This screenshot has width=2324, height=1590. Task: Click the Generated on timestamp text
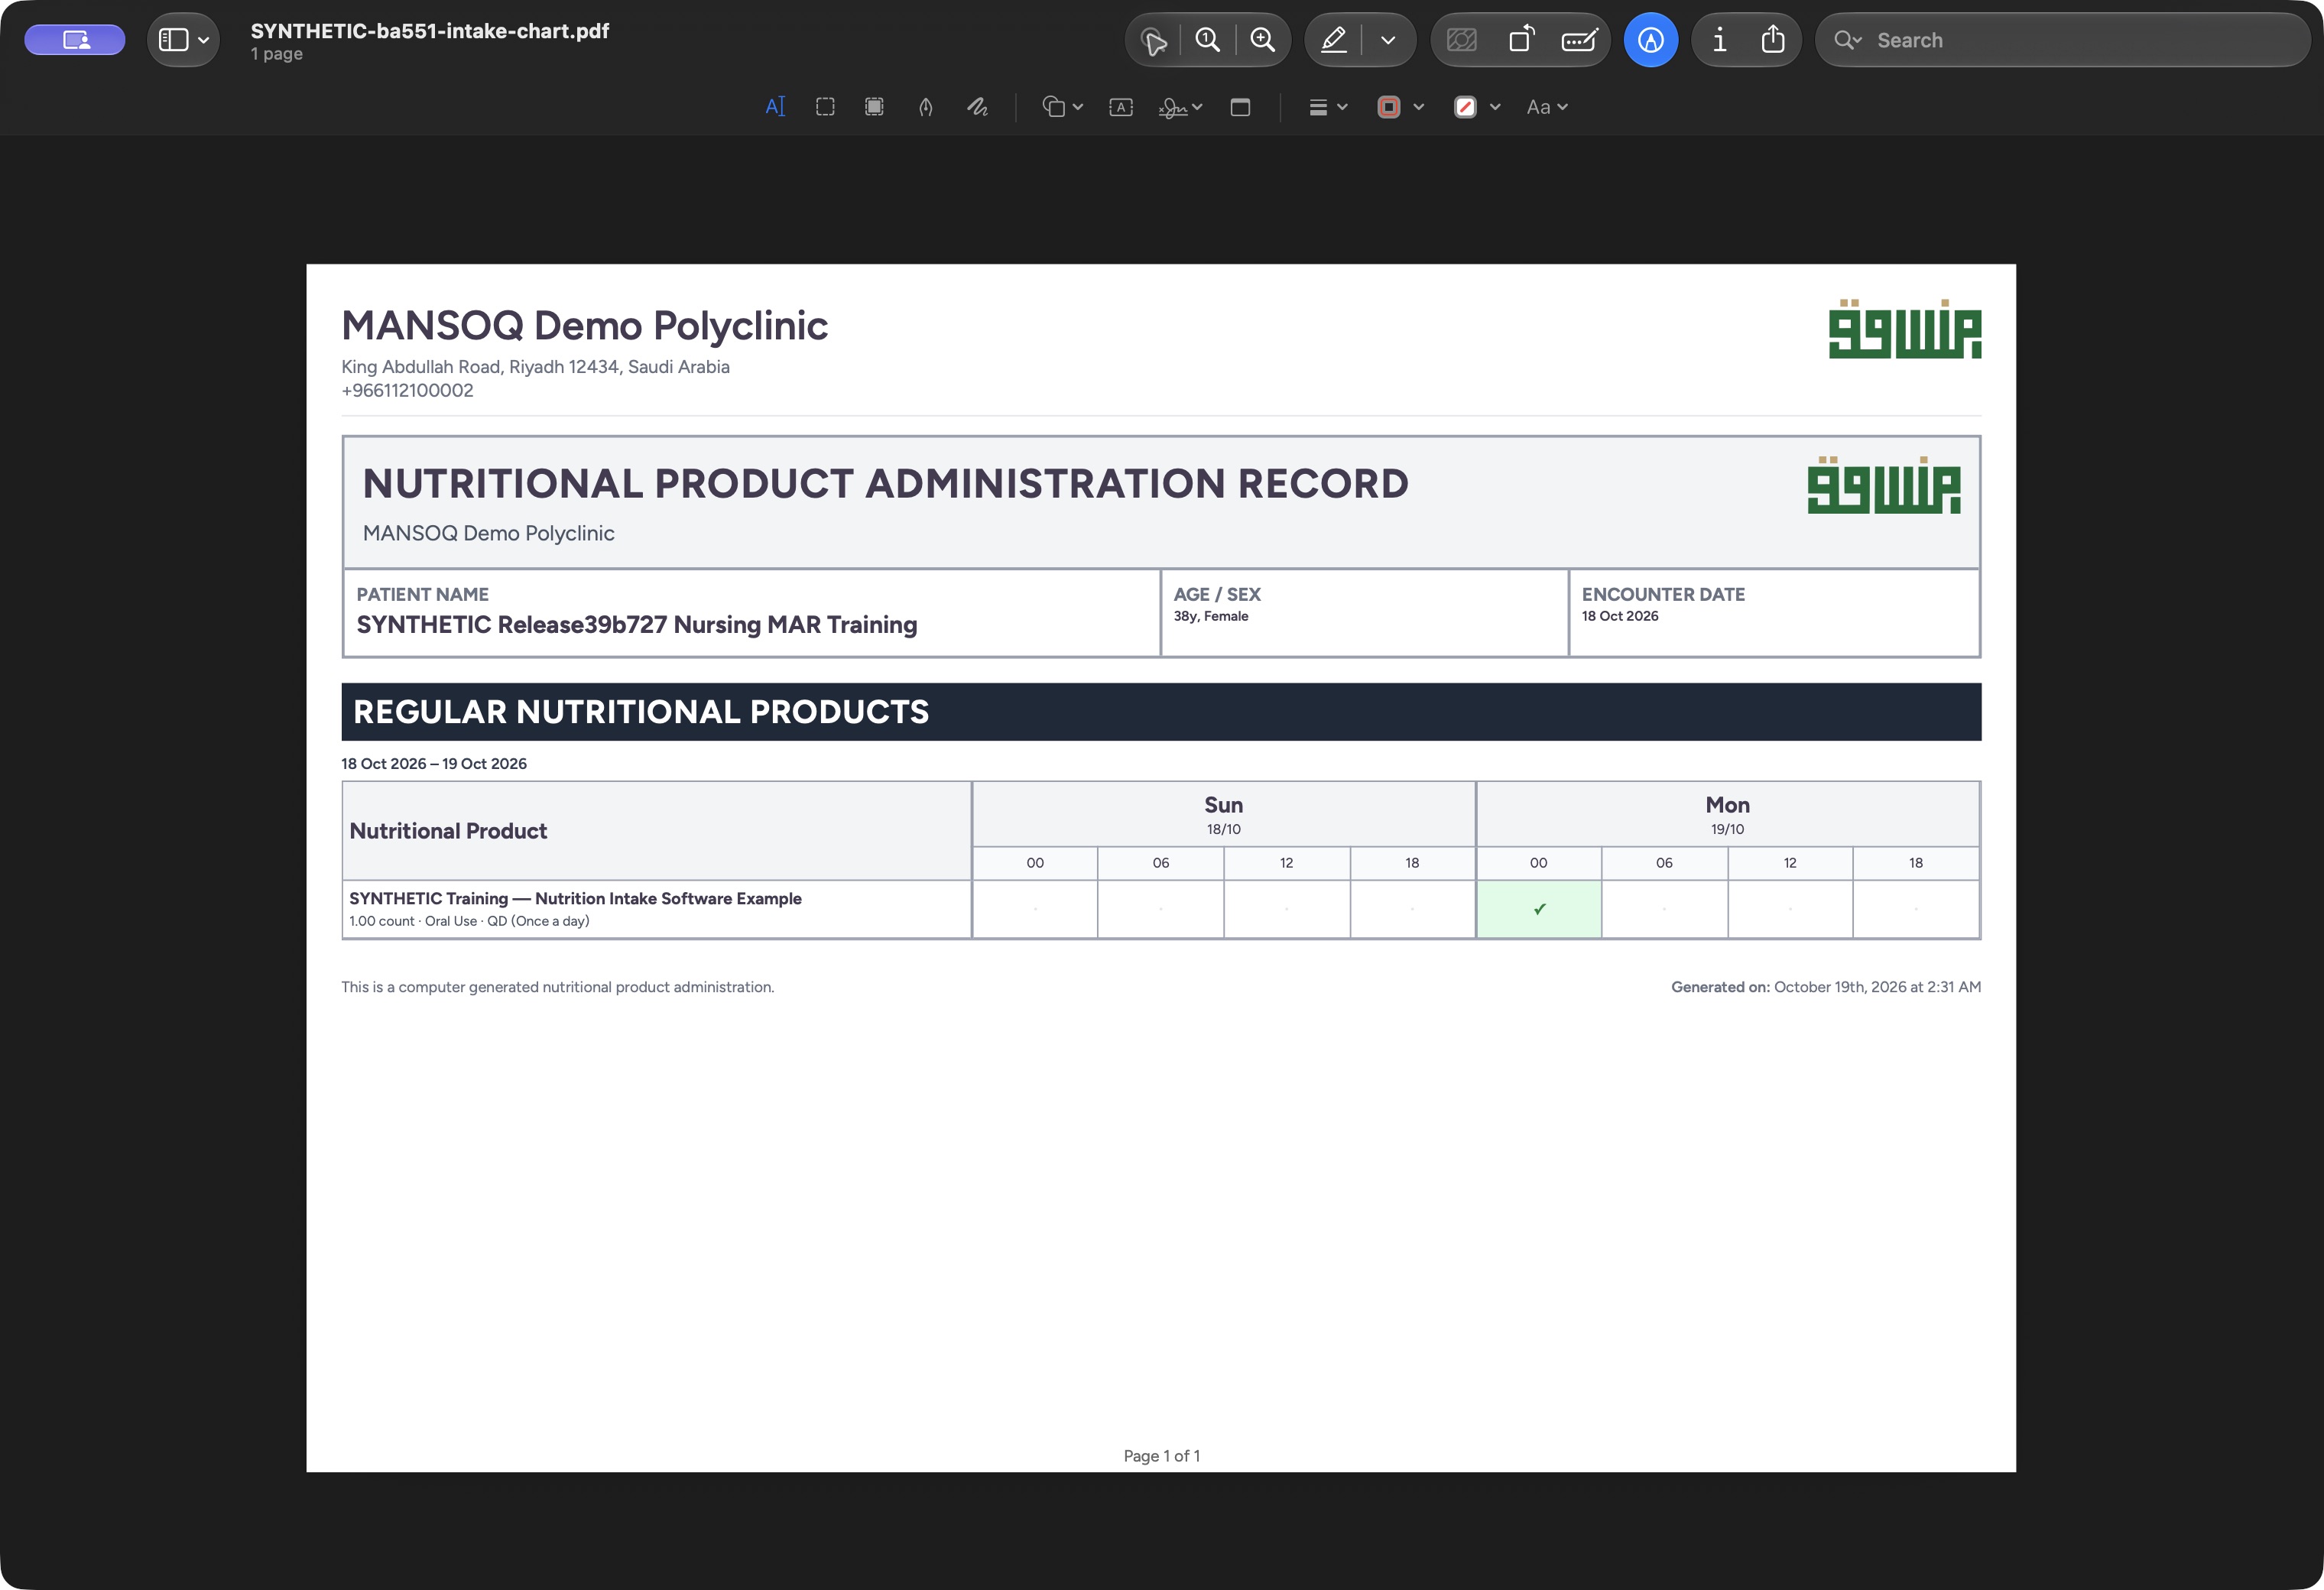point(1826,987)
